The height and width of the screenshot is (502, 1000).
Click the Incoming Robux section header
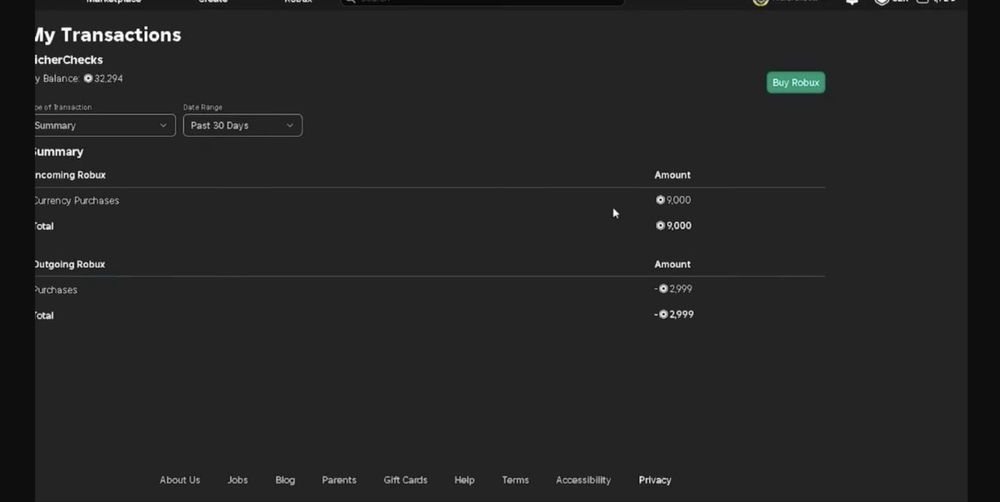70,175
